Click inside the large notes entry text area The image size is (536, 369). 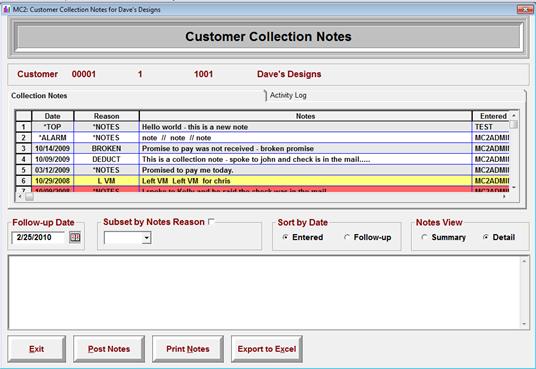265,292
